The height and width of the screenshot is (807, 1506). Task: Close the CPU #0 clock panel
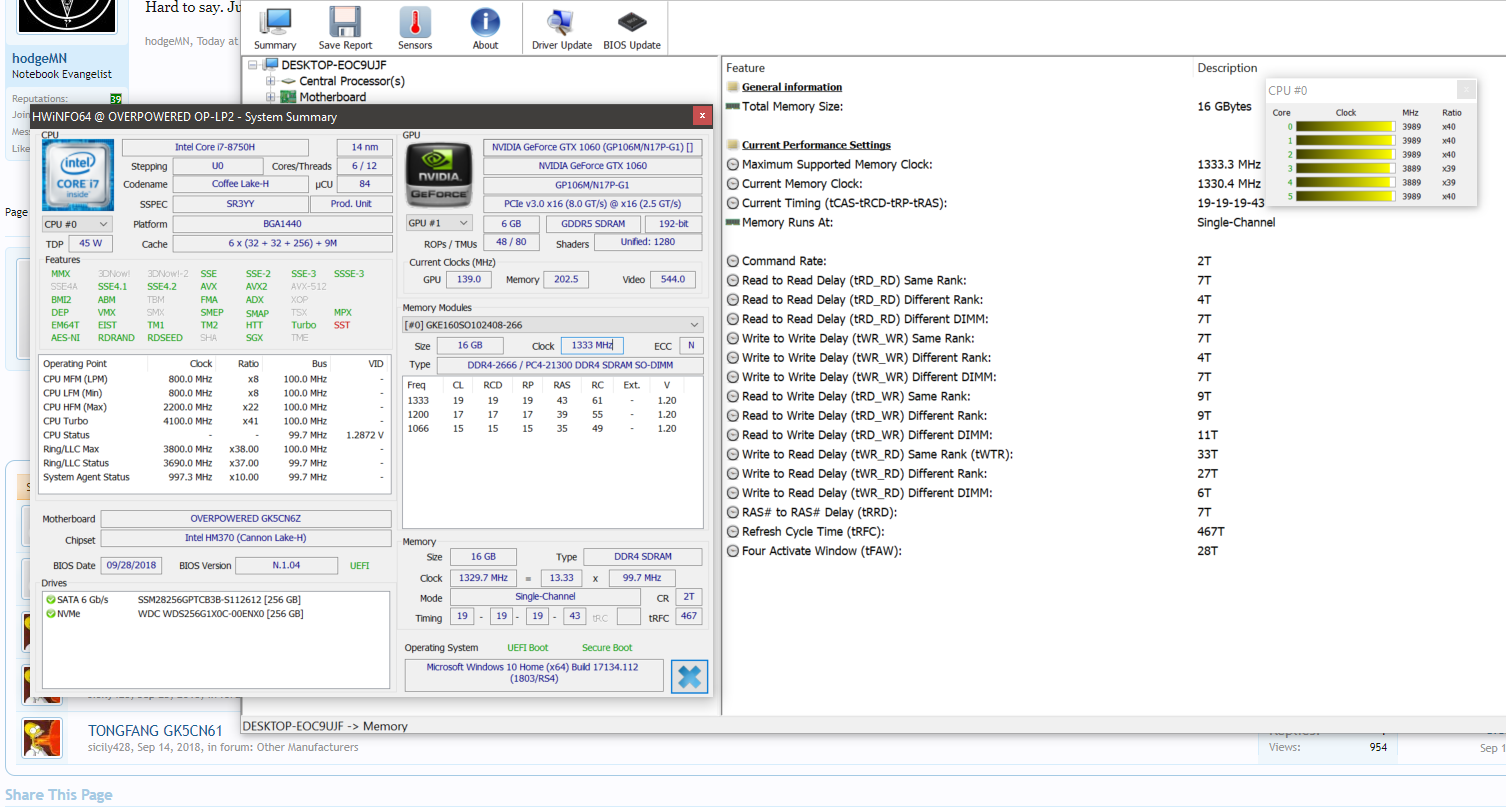pyautogui.click(x=1466, y=90)
